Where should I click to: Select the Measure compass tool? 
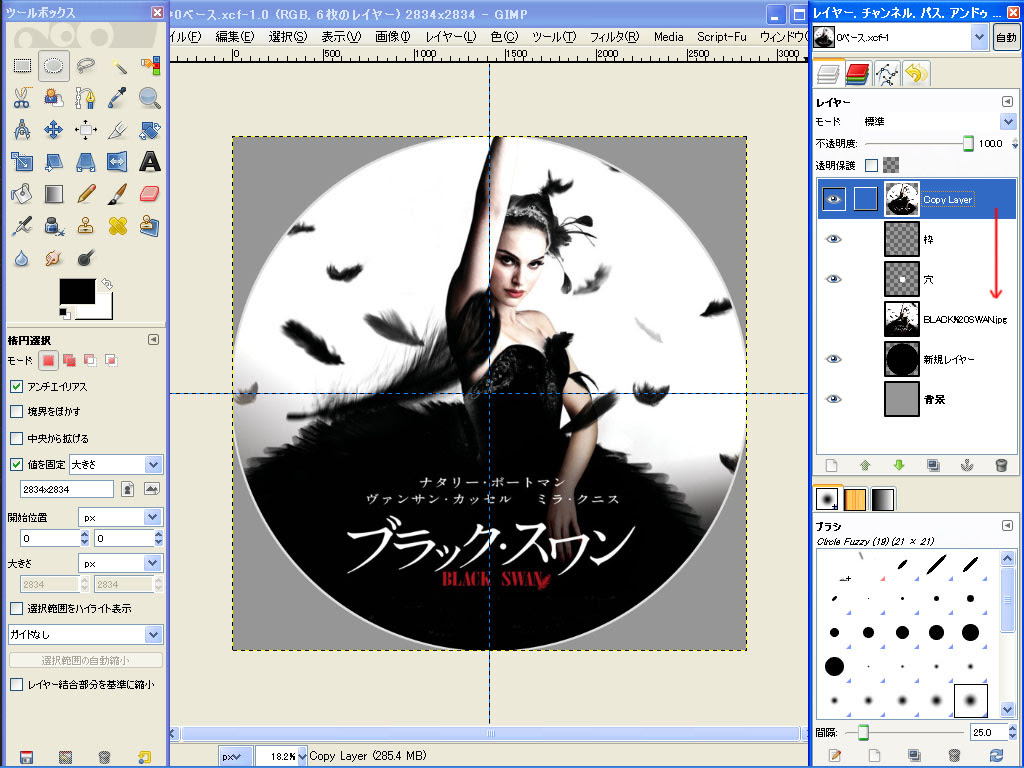click(x=22, y=129)
